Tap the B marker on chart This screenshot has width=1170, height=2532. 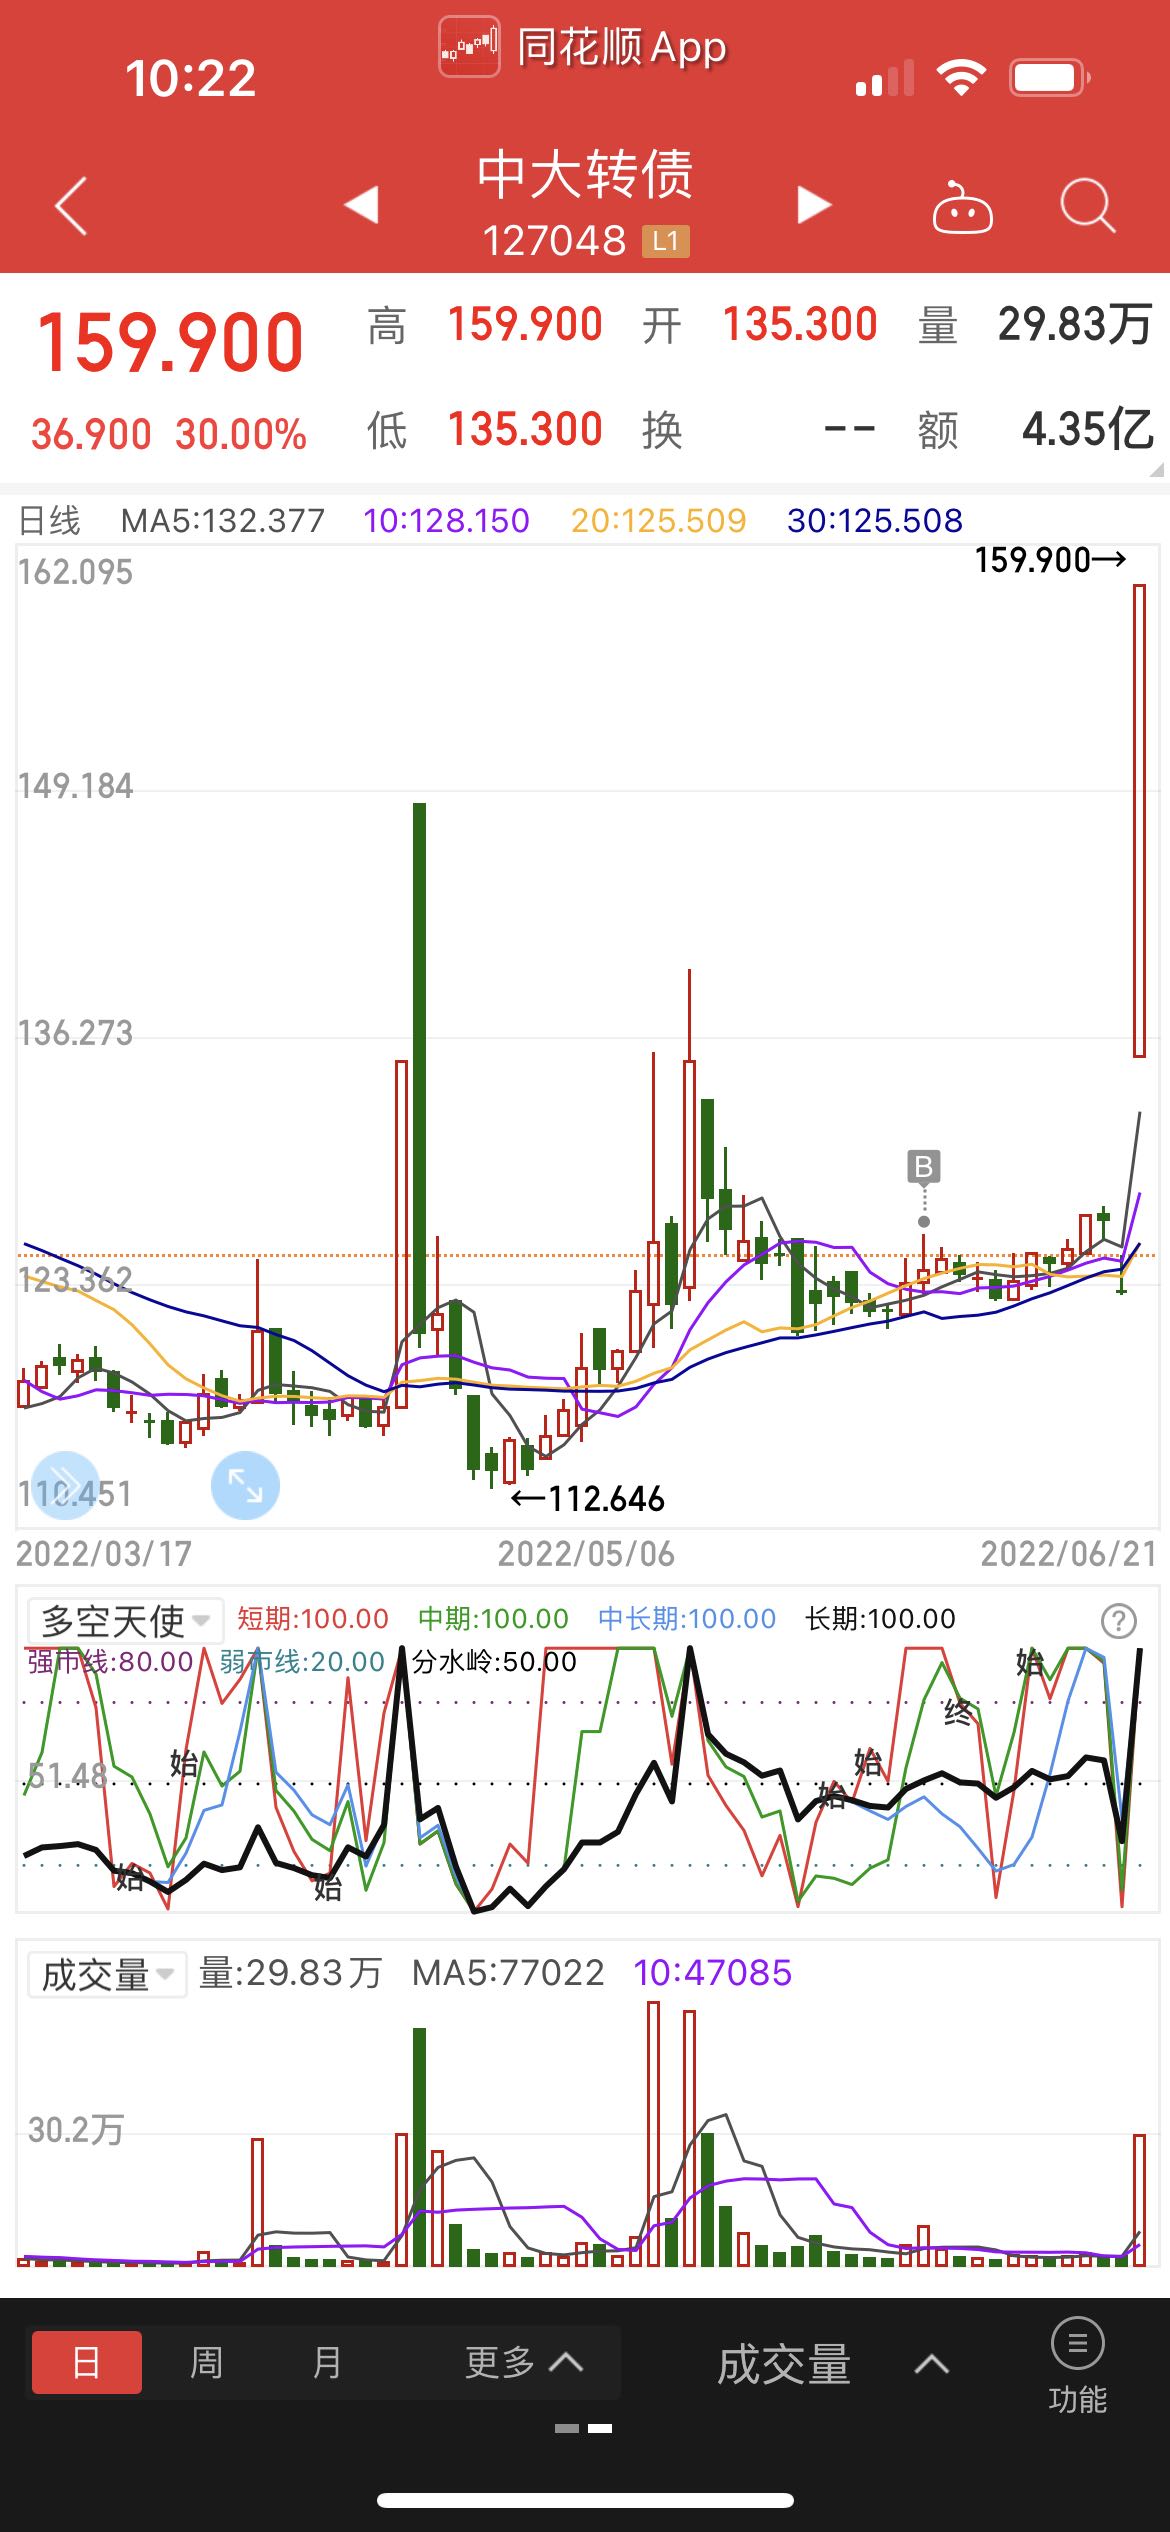[924, 1166]
